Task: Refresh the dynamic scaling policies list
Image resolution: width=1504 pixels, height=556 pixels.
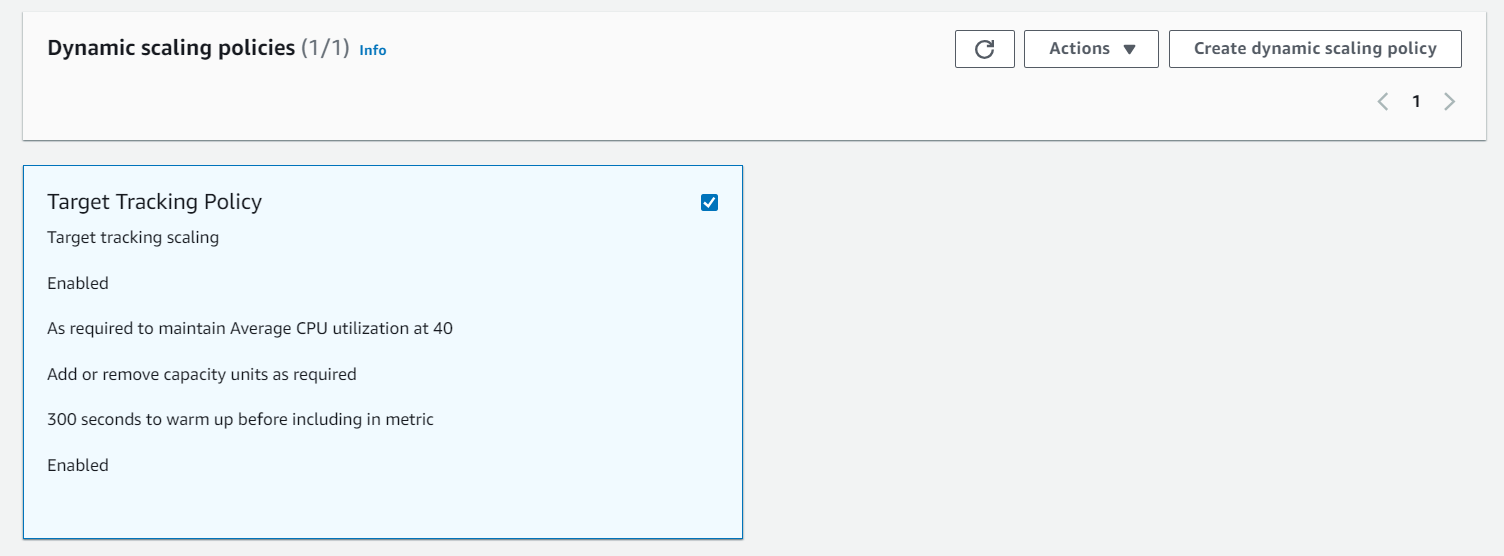Action: pos(985,49)
